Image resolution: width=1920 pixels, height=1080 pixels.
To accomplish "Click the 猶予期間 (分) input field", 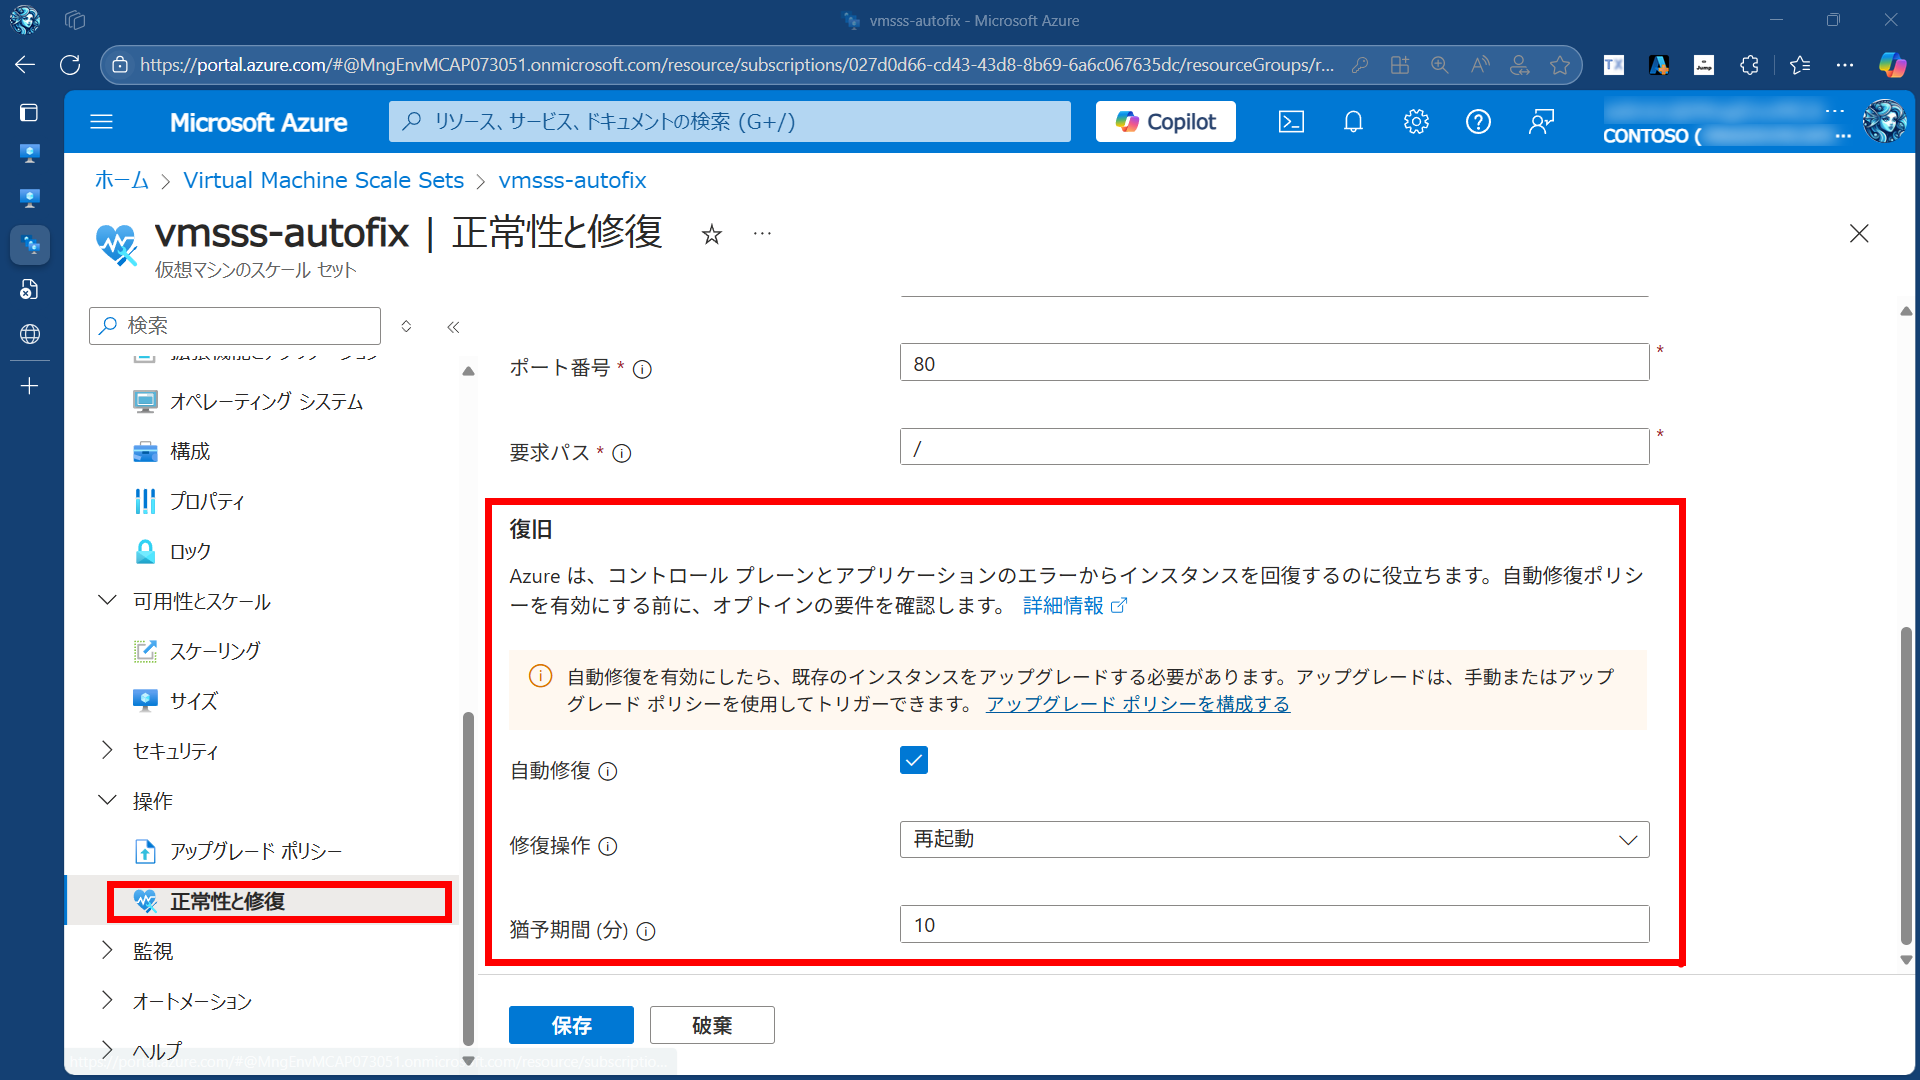I will pos(1273,925).
